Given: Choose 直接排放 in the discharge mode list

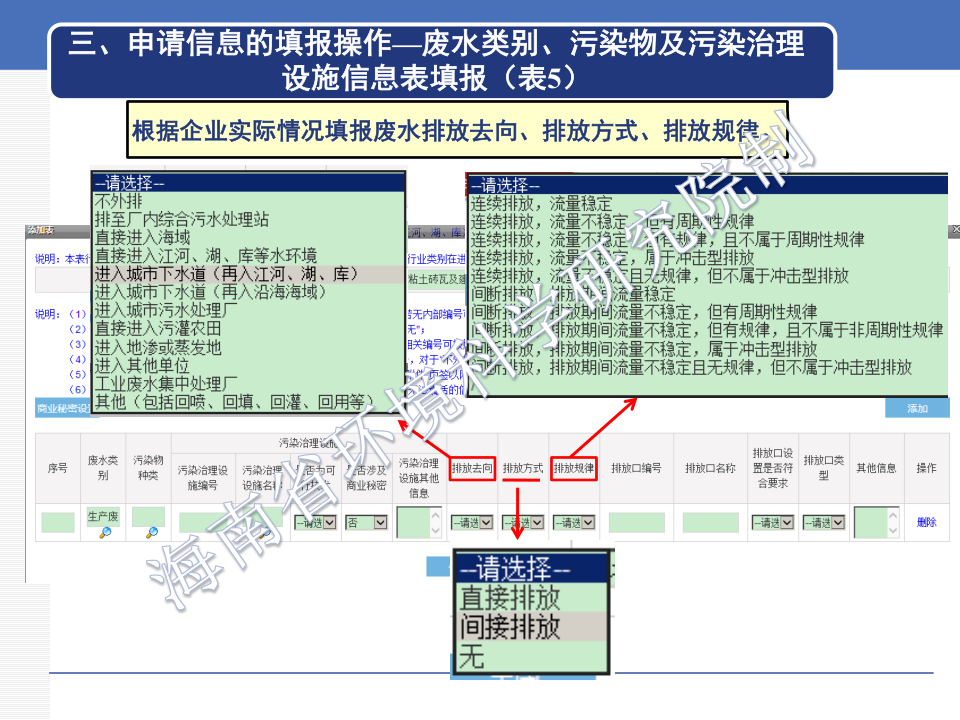Looking at the screenshot, I should tap(533, 597).
